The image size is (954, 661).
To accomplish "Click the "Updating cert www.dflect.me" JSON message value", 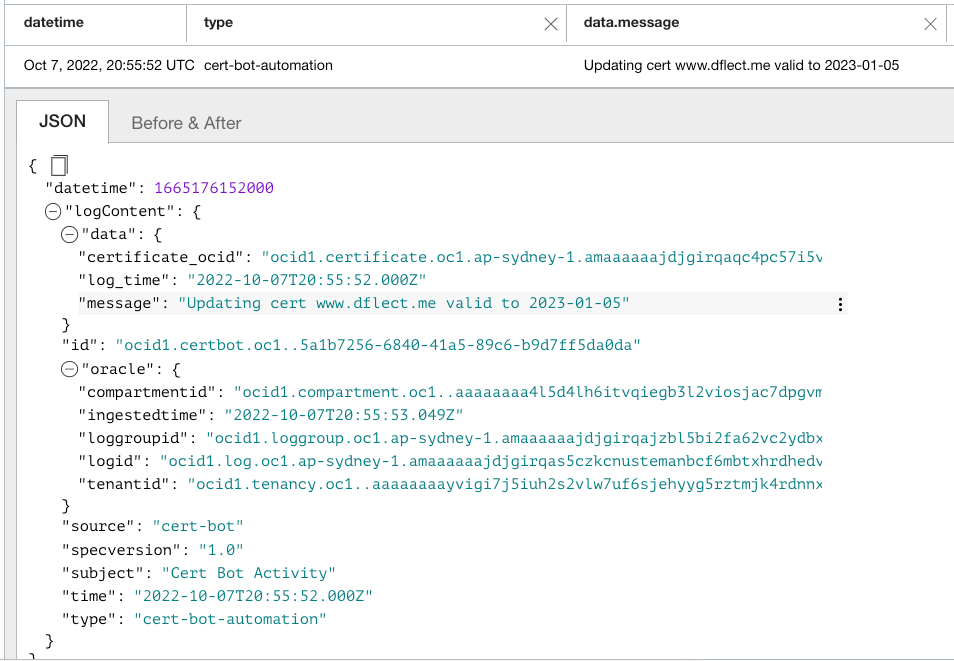I will [x=404, y=303].
